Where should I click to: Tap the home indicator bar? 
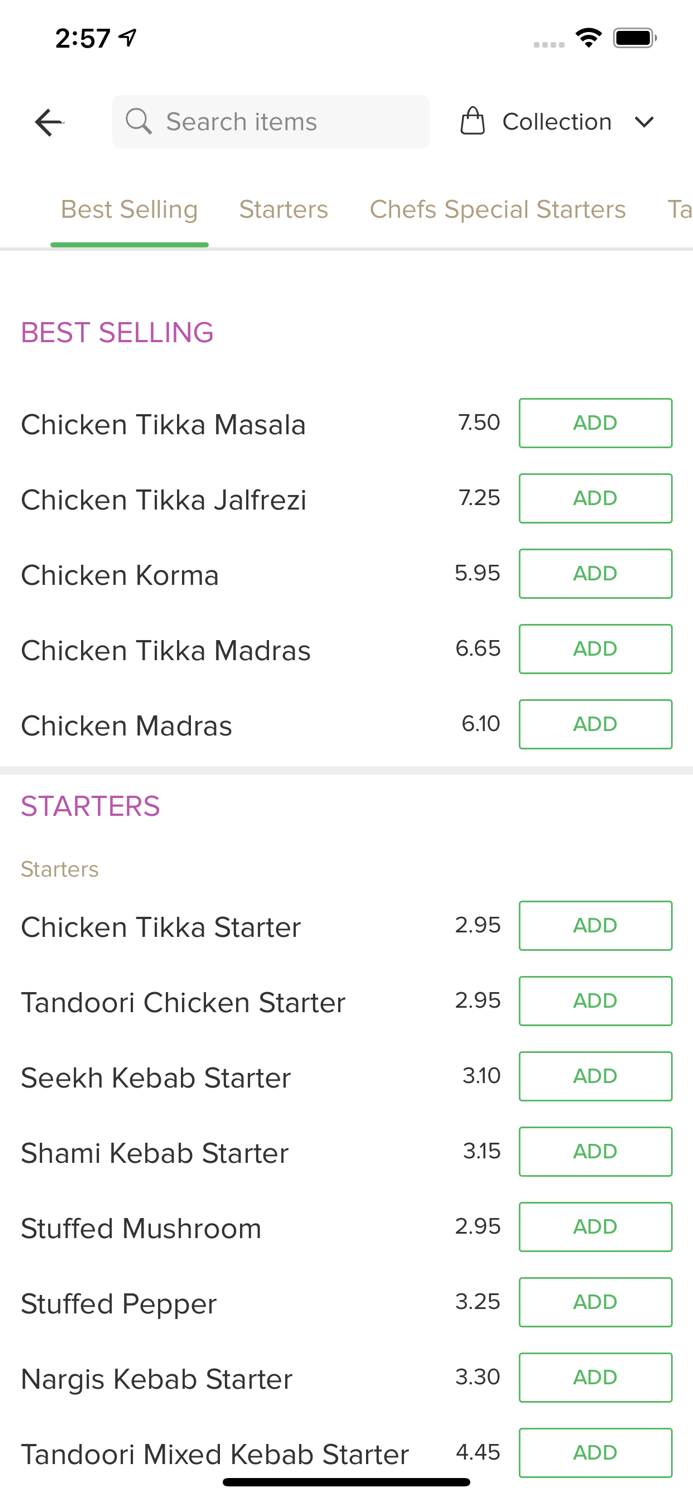(346, 1482)
